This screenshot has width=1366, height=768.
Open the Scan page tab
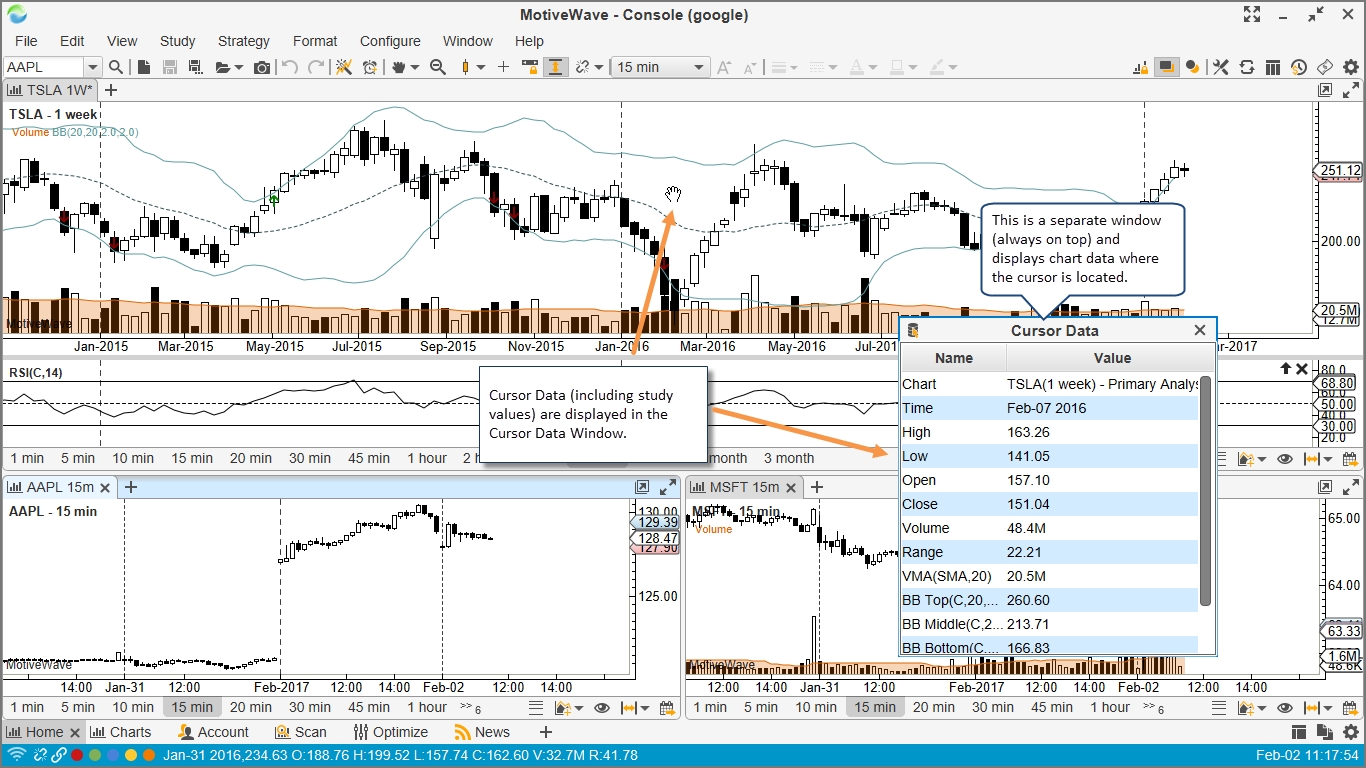(x=300, y=732)
